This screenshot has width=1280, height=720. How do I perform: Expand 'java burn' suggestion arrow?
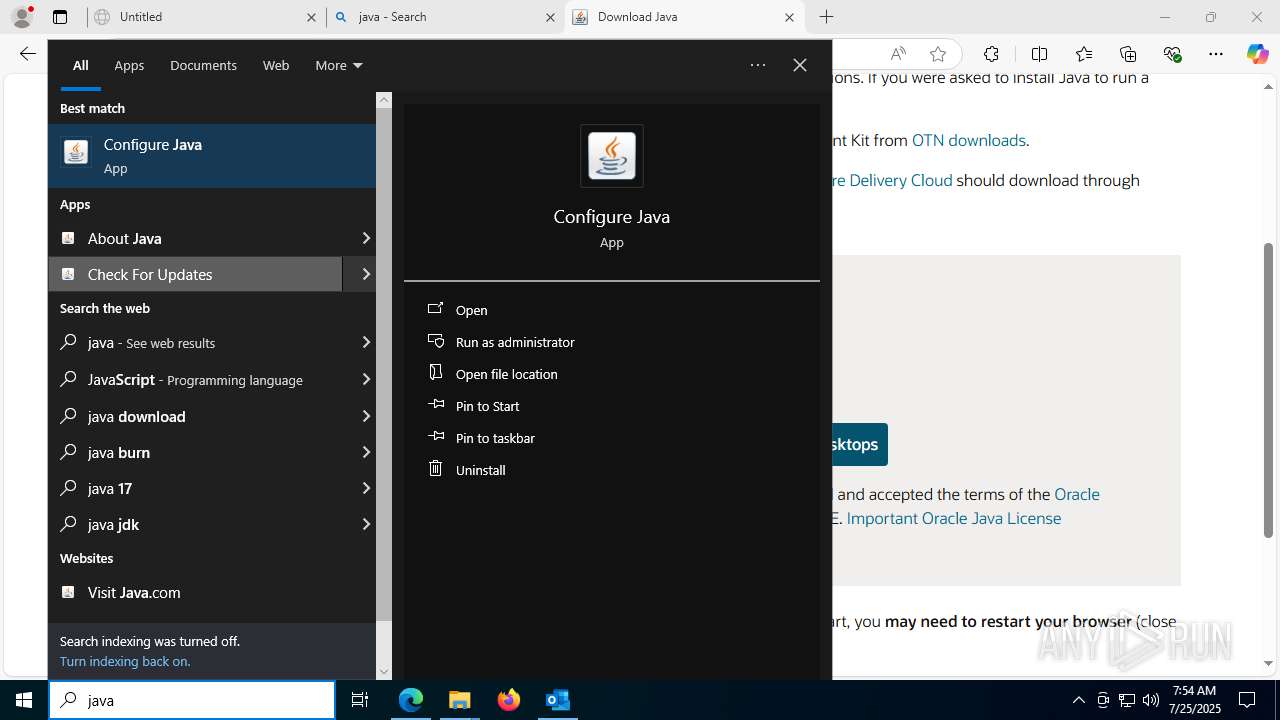(x=365, y=452)
